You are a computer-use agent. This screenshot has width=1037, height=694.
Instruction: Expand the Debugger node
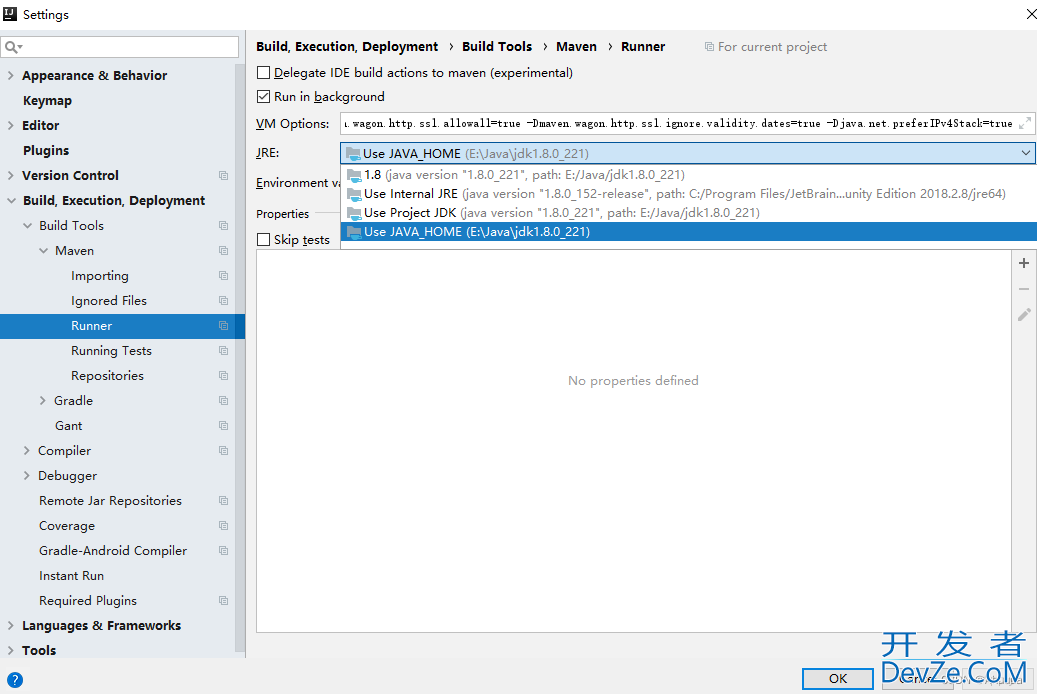point(26,476)
